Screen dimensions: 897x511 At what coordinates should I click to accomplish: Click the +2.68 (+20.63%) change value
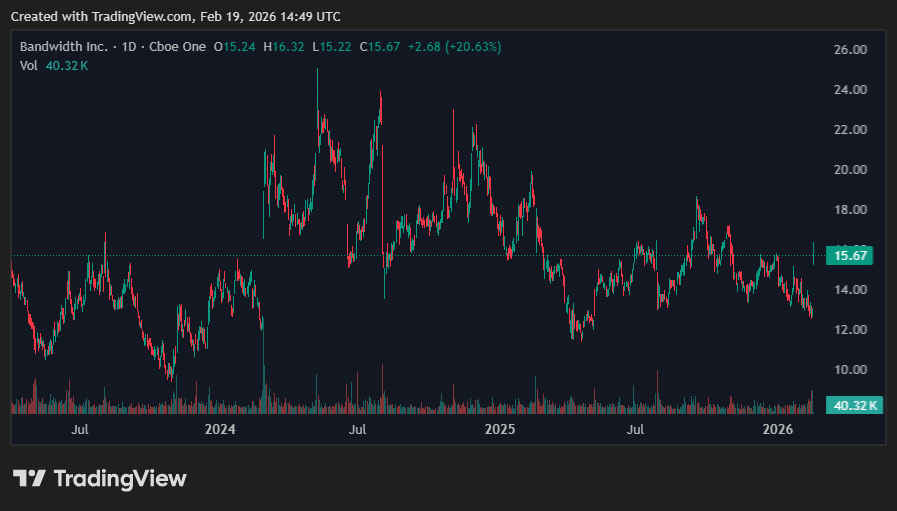point(455,47)
